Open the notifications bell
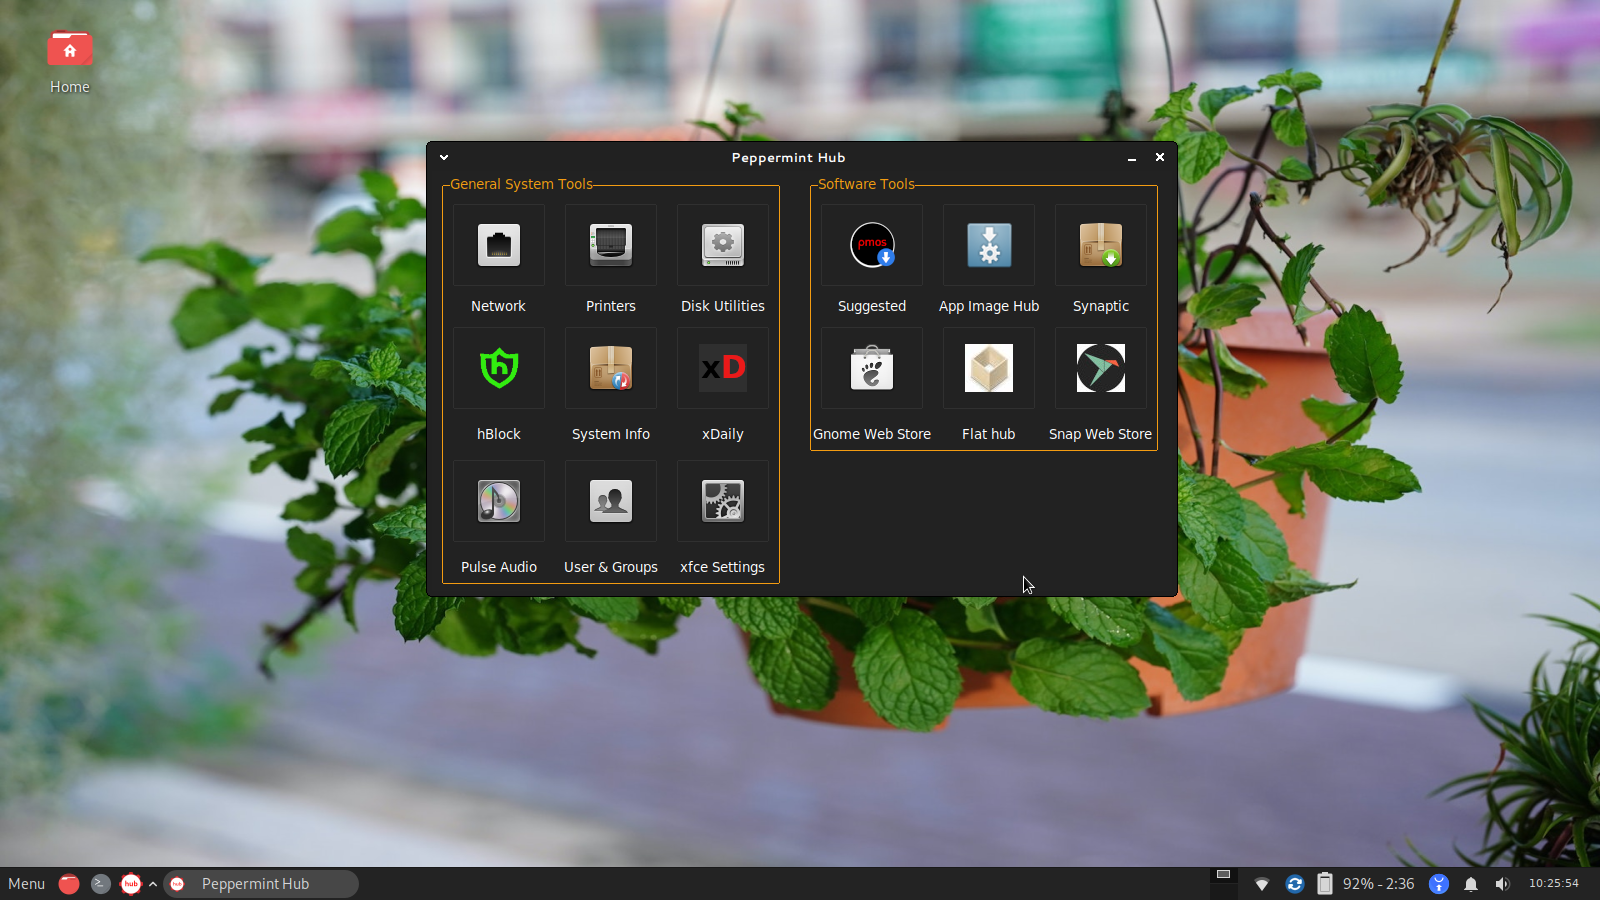The image size is (1600, 900). pos(1471,884)
